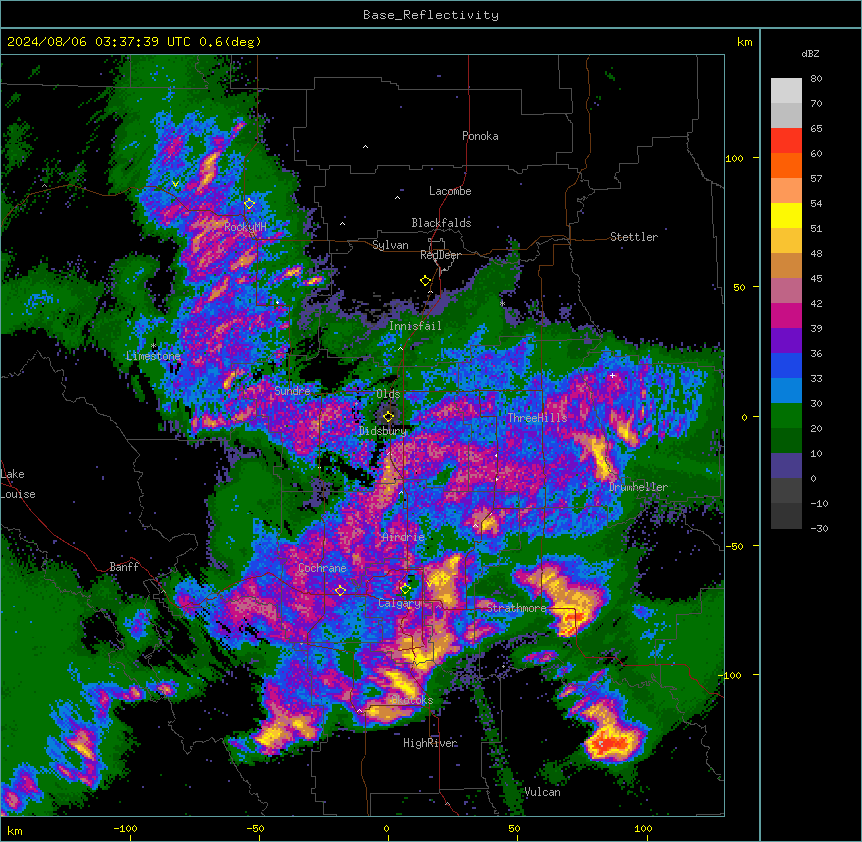The image size is (862, 842).
Task: Click the orange 57-60 dBZ legend swatch
Action: [786, 166]
